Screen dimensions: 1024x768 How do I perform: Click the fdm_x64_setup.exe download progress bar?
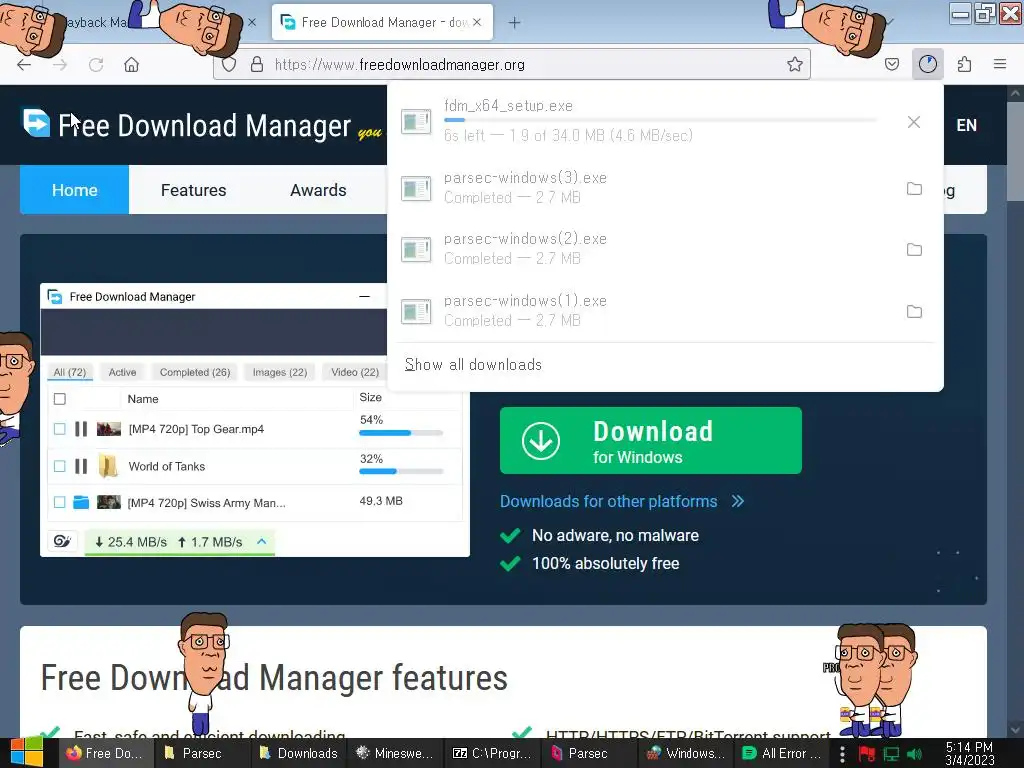point(660,120)
